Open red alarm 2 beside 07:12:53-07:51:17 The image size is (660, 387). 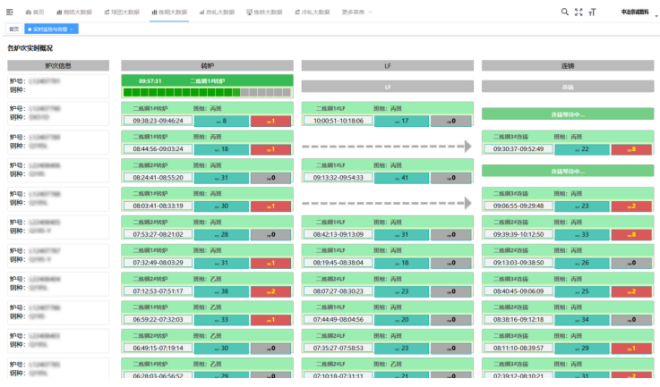(271, 291)
